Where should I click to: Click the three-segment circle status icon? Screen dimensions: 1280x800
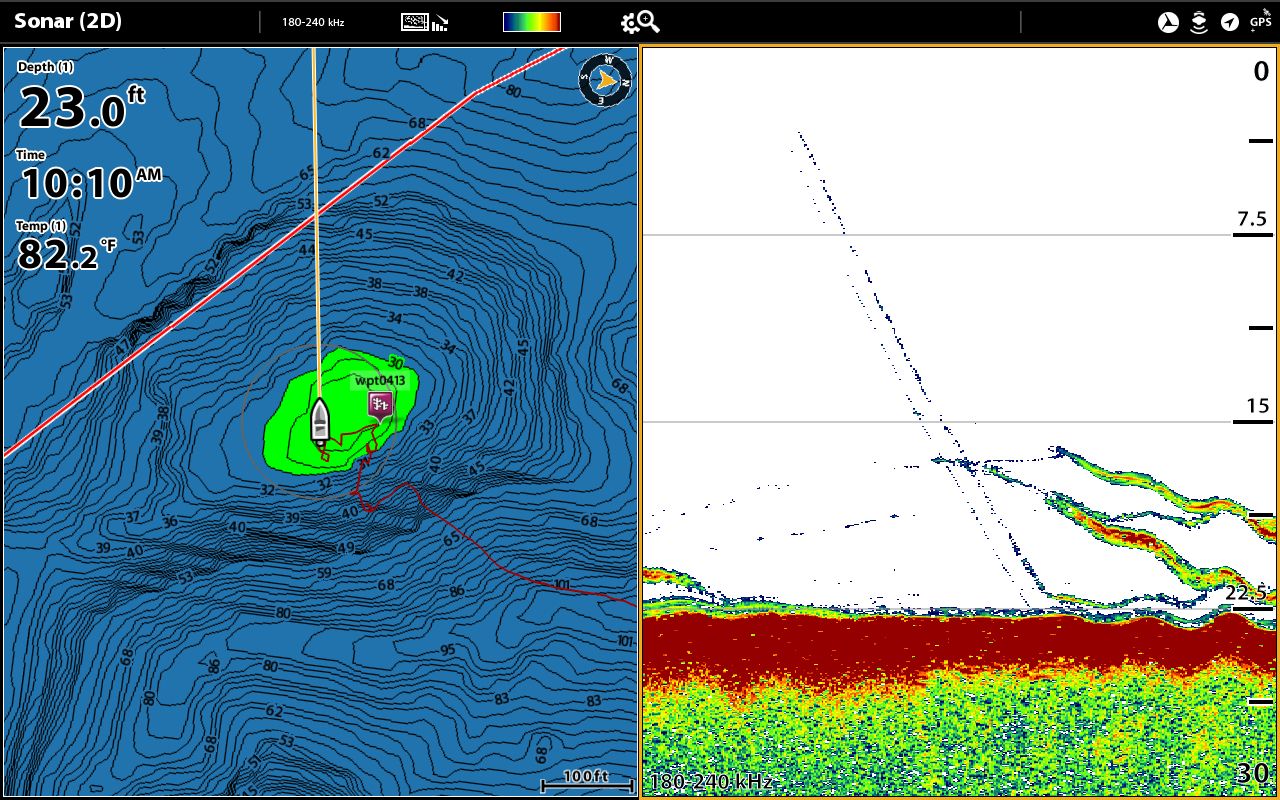tap(1168, 22)
